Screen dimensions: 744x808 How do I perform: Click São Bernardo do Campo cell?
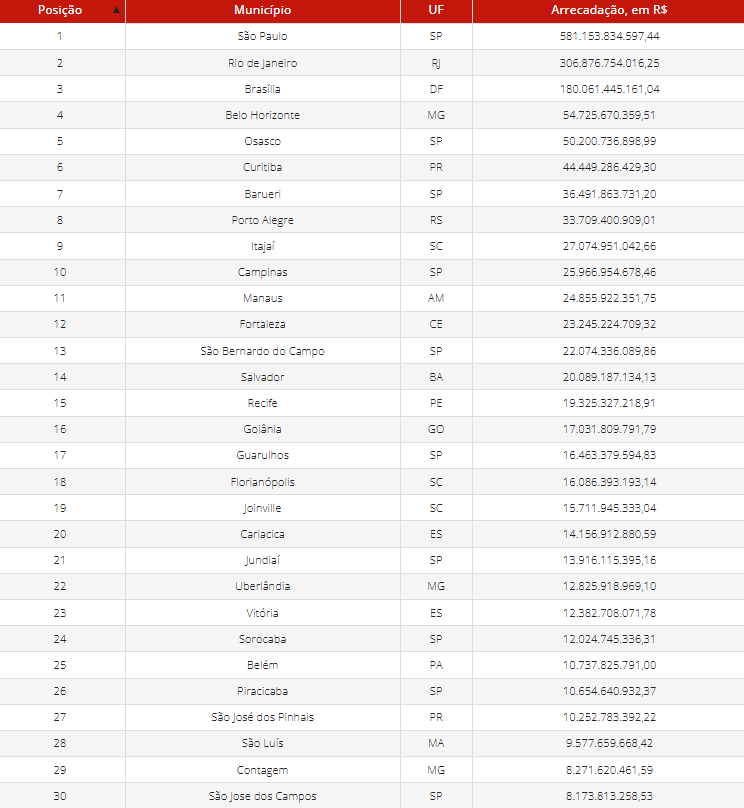262,351
